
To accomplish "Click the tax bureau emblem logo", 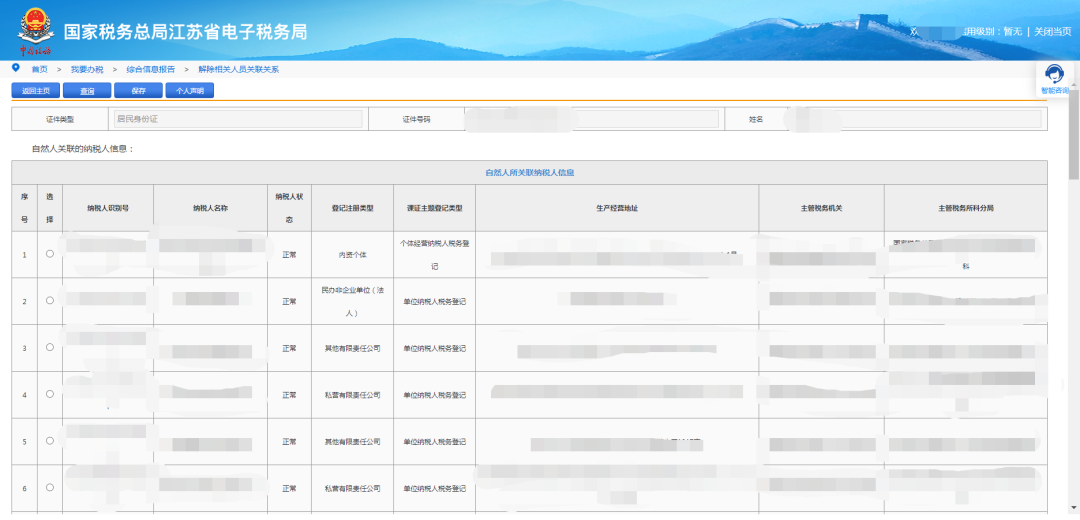I will pos(35,28).
